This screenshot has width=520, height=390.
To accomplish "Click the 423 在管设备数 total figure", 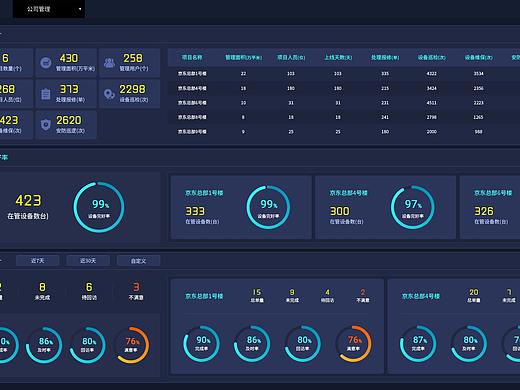I will point(28,201).
